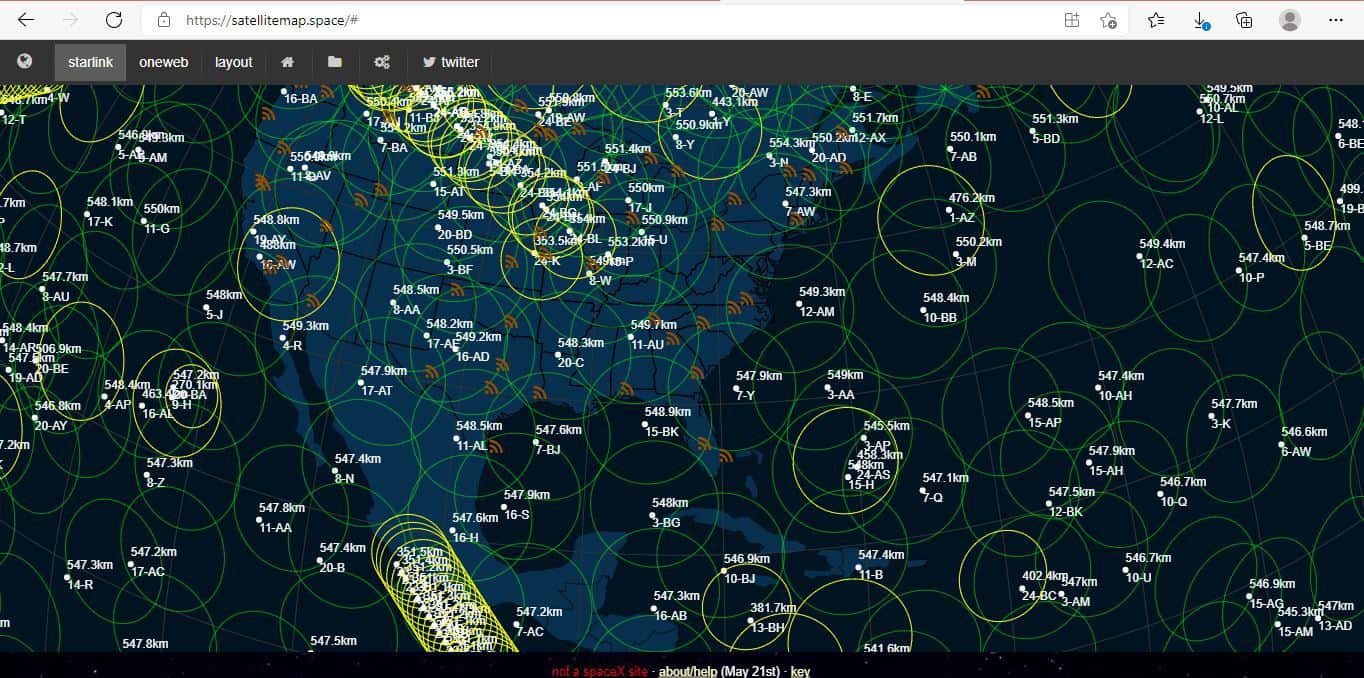1364x678 pixels.
Task: Open the browser Settings and more menu
Action: click(x=1336, y=20)
